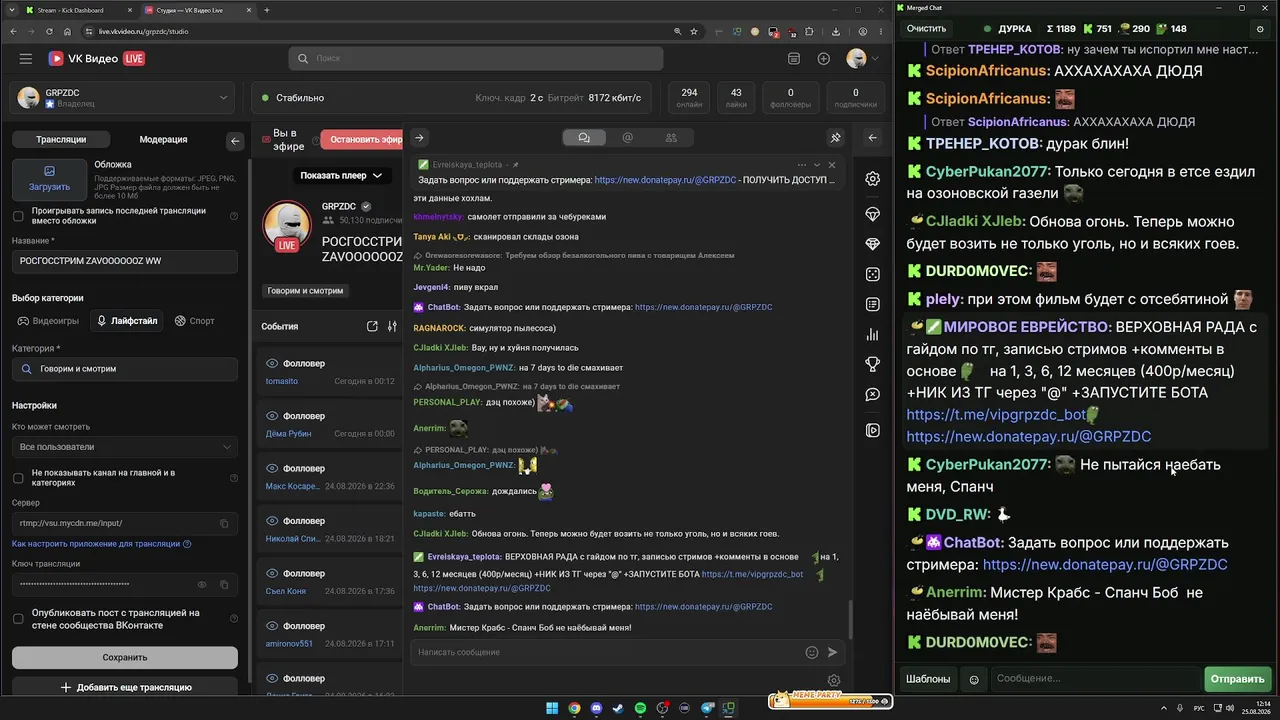Click the Сохранить button

pyautogui.click(x=125, y=657)
